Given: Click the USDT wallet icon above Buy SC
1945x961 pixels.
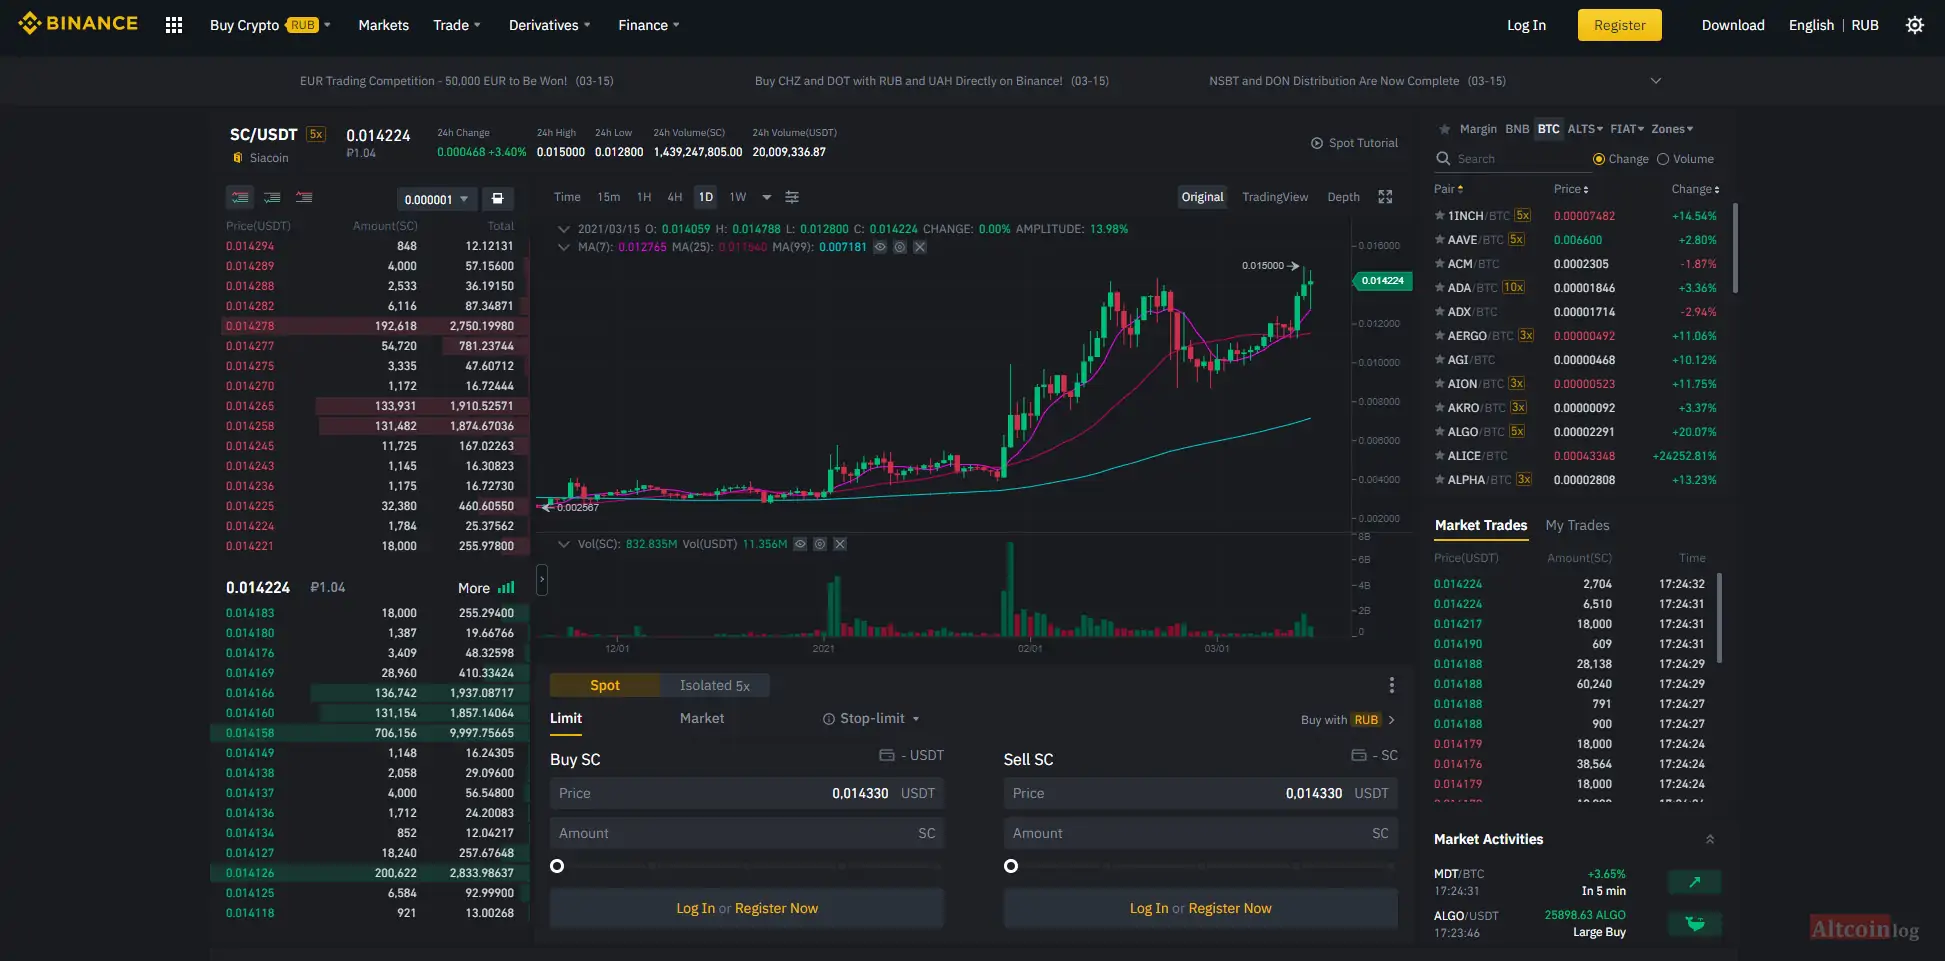Looking at the screenshot, I should [887, 755].
